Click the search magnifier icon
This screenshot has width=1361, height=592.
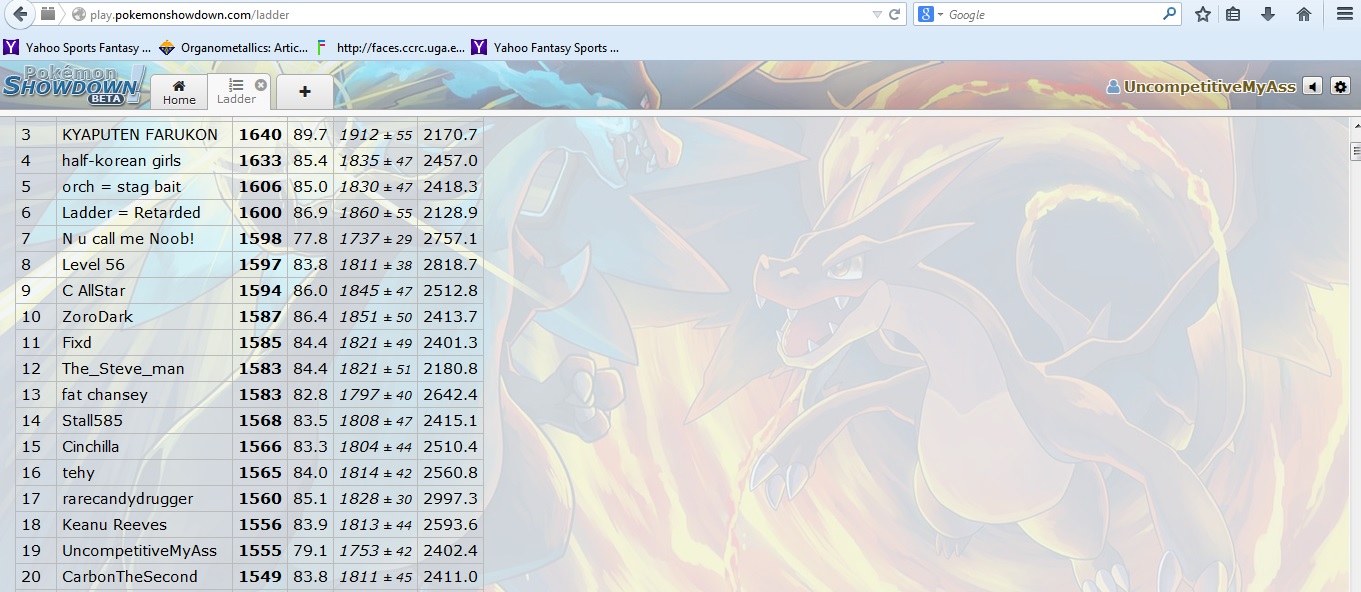pyautogui.click(x=1169, y=14)
